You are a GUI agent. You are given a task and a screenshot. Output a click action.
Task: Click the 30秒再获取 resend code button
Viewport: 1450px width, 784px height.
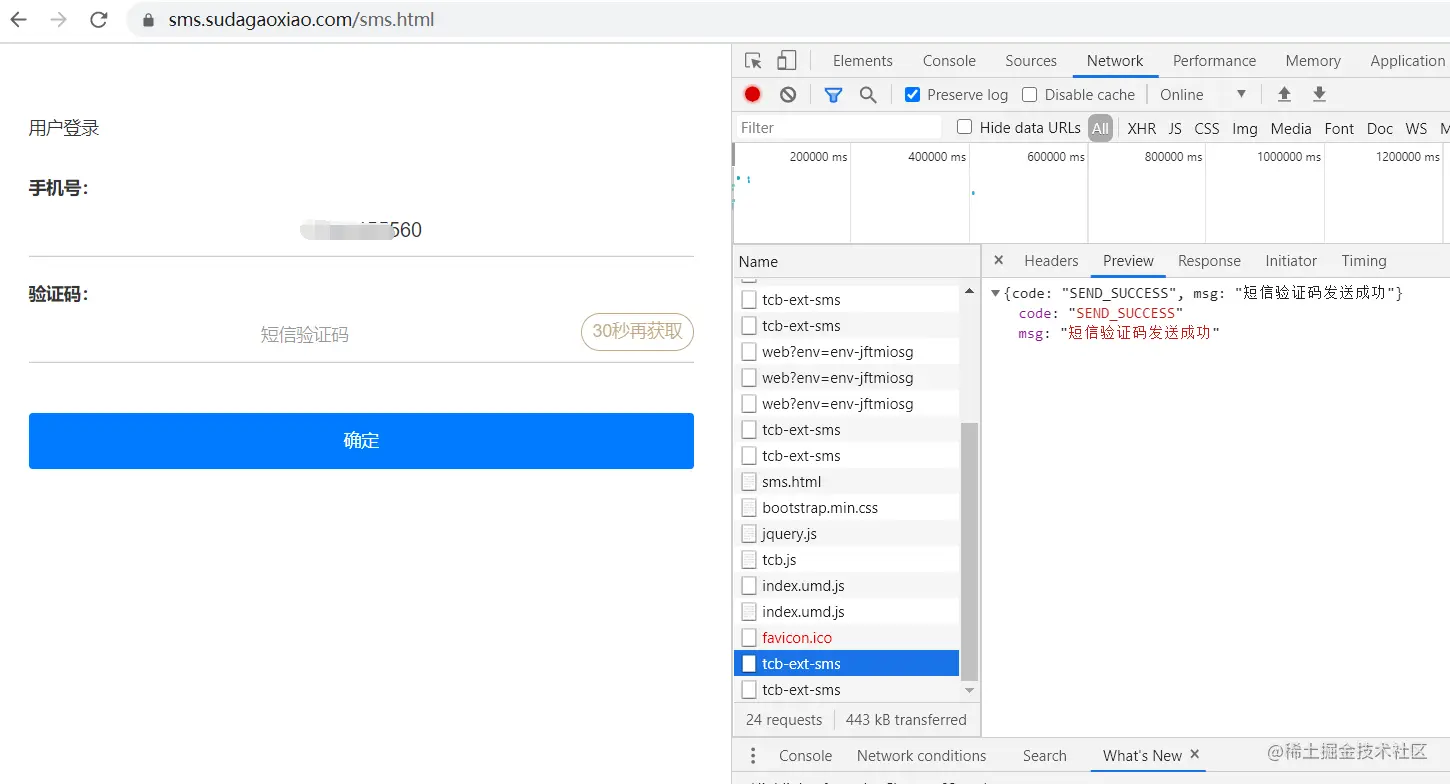point(637,331)
